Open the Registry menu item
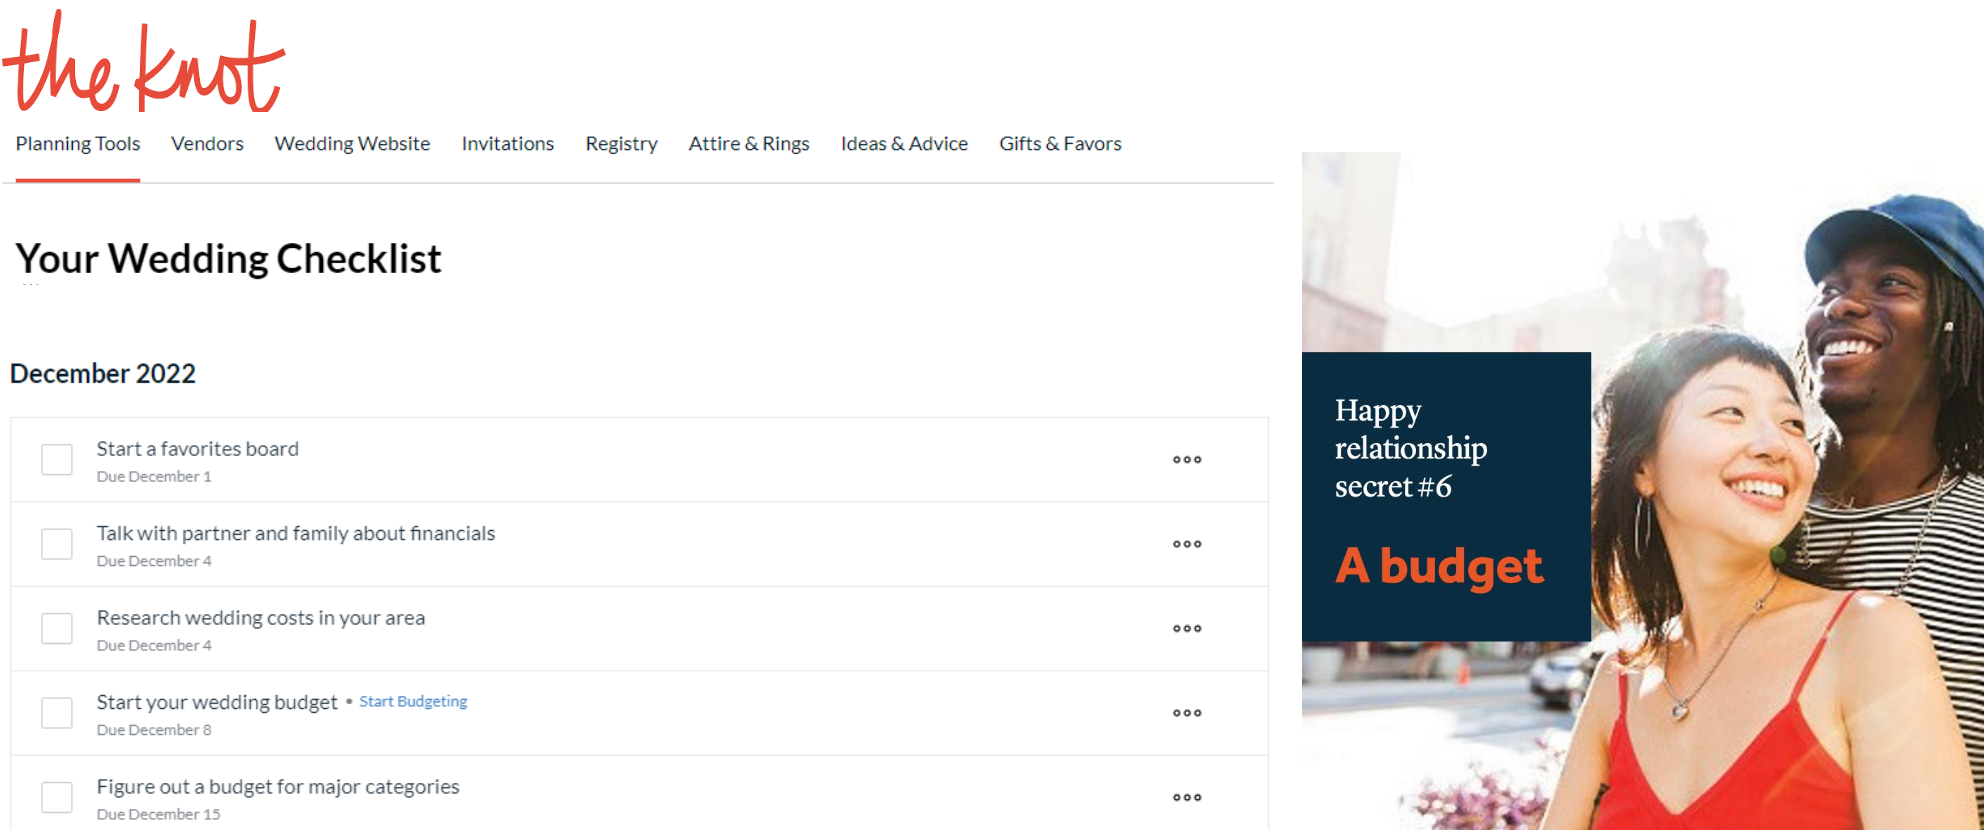Screen dimensions: 1984x830 (x=621, y=144)
